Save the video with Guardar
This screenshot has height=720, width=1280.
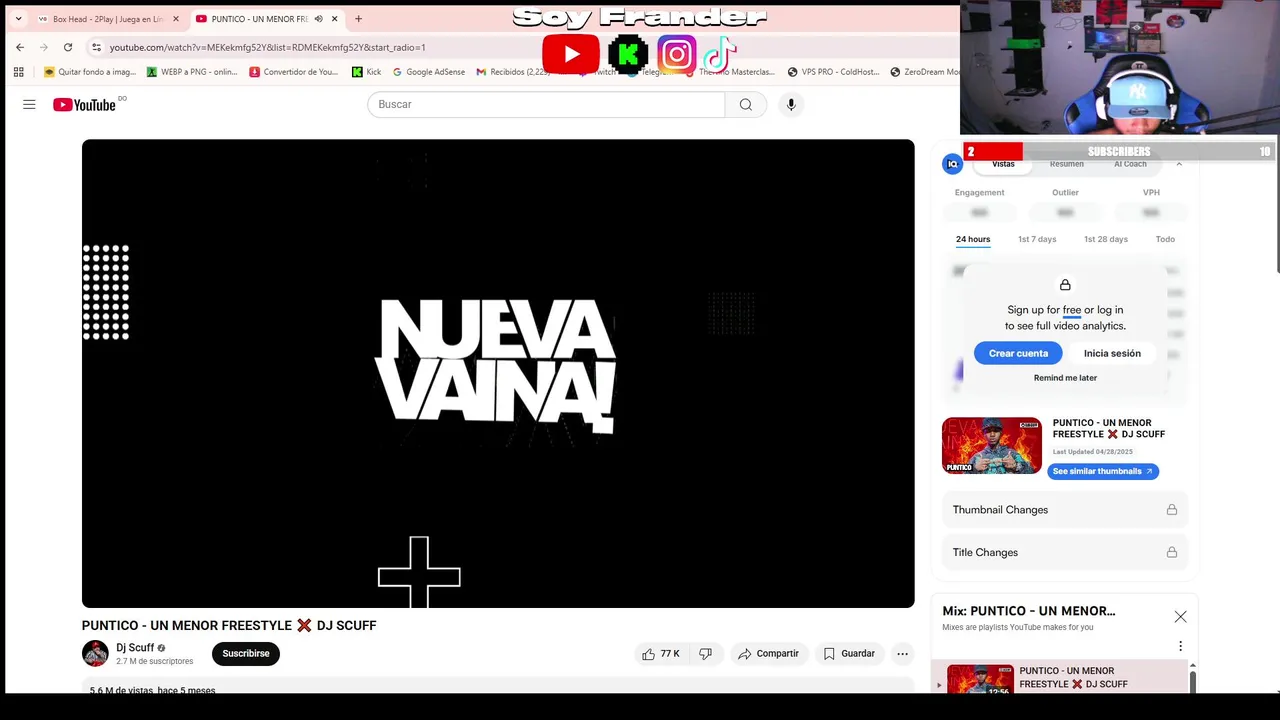click(x=849, y=654)
